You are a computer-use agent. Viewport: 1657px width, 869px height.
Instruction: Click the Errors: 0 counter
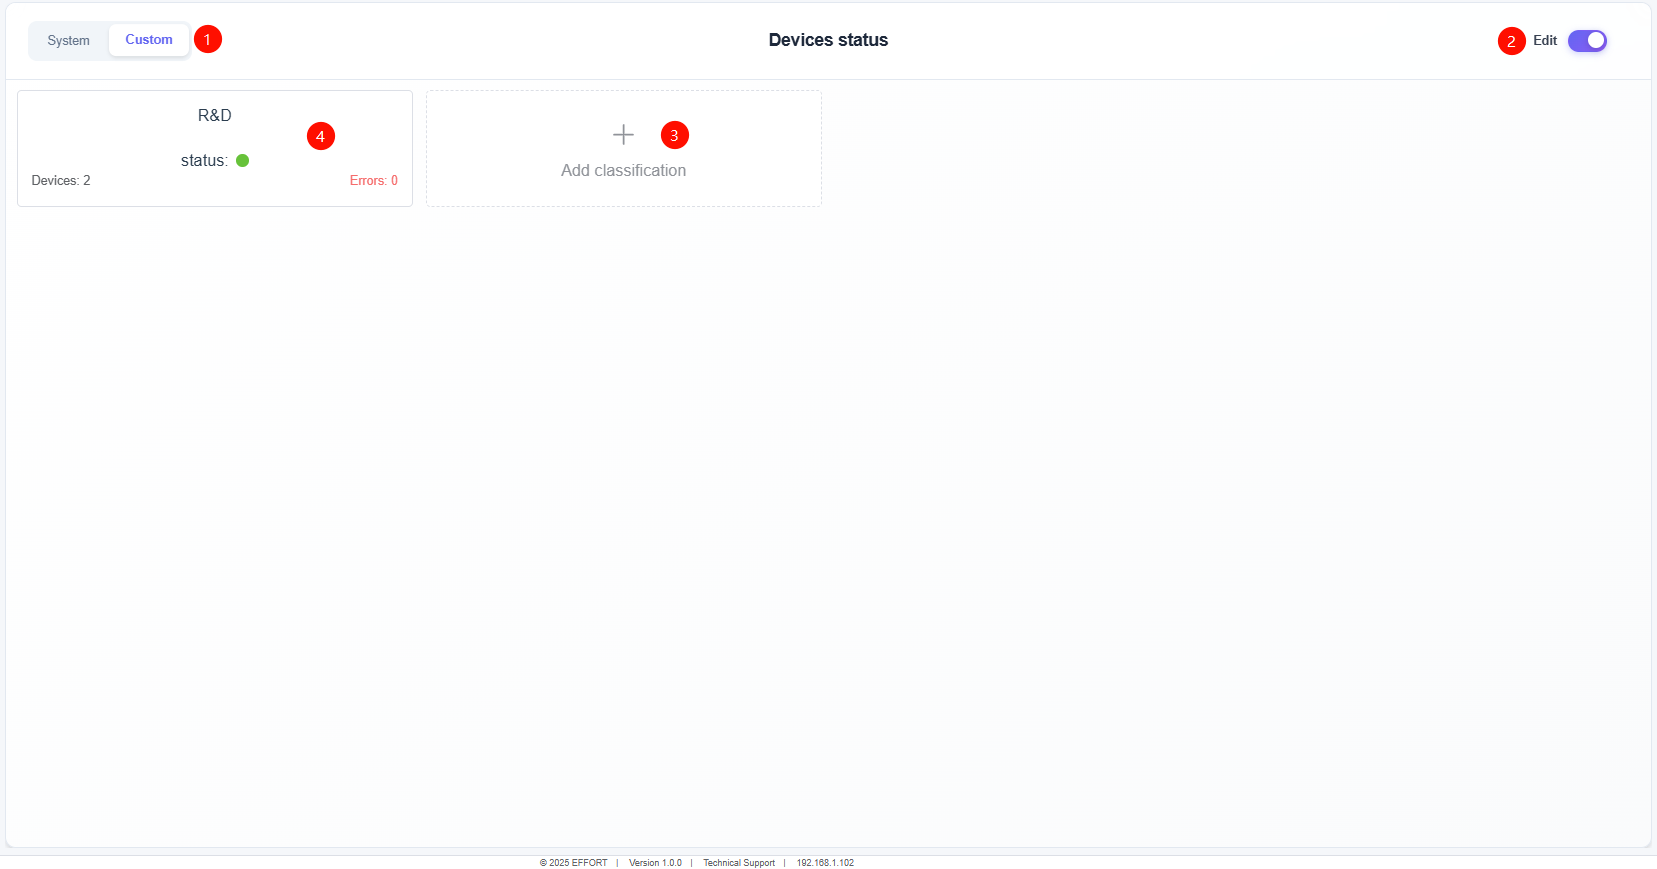[x=373, y=181]
